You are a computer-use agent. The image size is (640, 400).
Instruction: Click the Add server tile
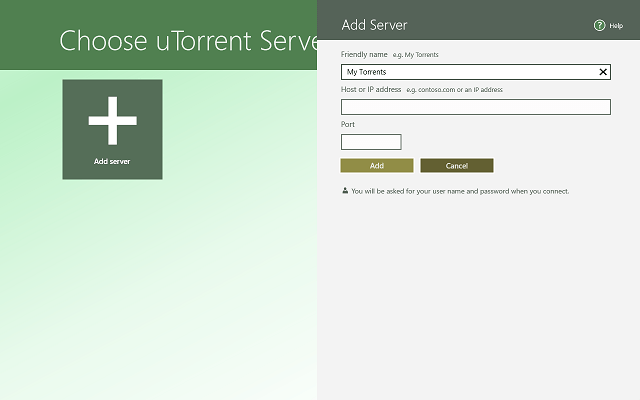tap(112, 129)
